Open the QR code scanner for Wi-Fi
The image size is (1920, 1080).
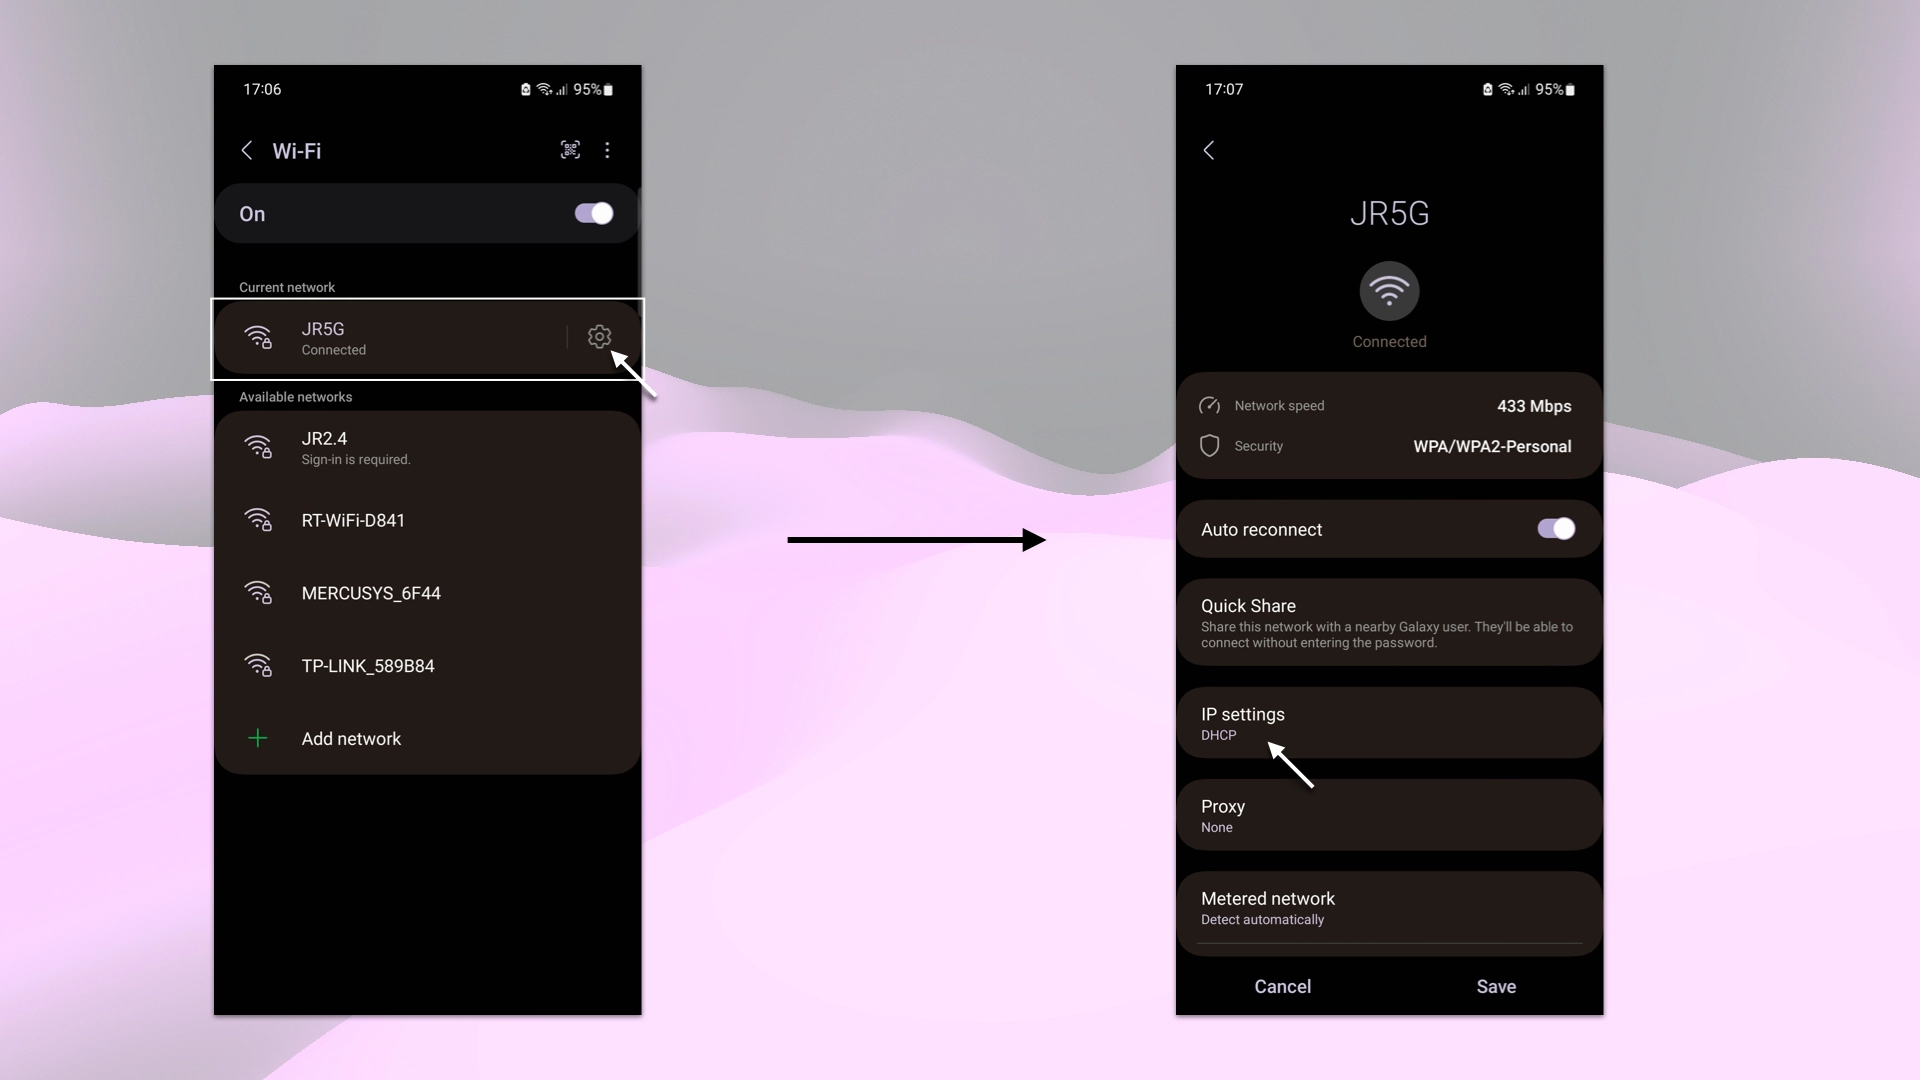coord(570,150)
